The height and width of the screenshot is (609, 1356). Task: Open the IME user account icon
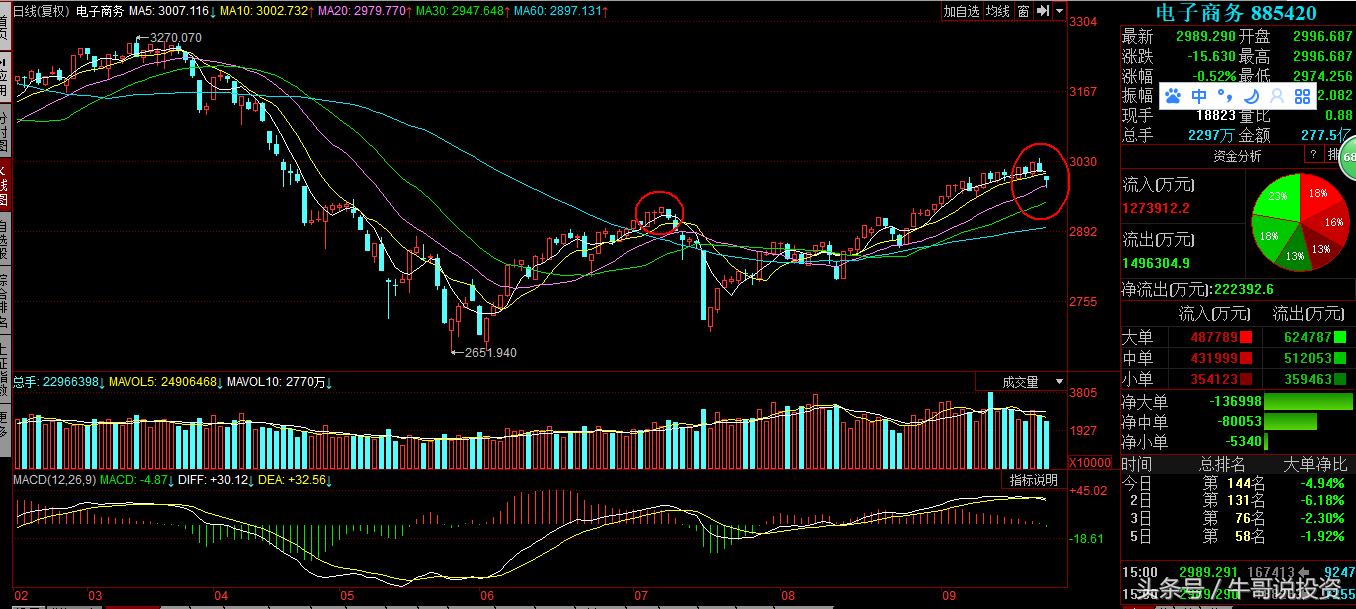pyautogui.click(x=1277, y=96)
